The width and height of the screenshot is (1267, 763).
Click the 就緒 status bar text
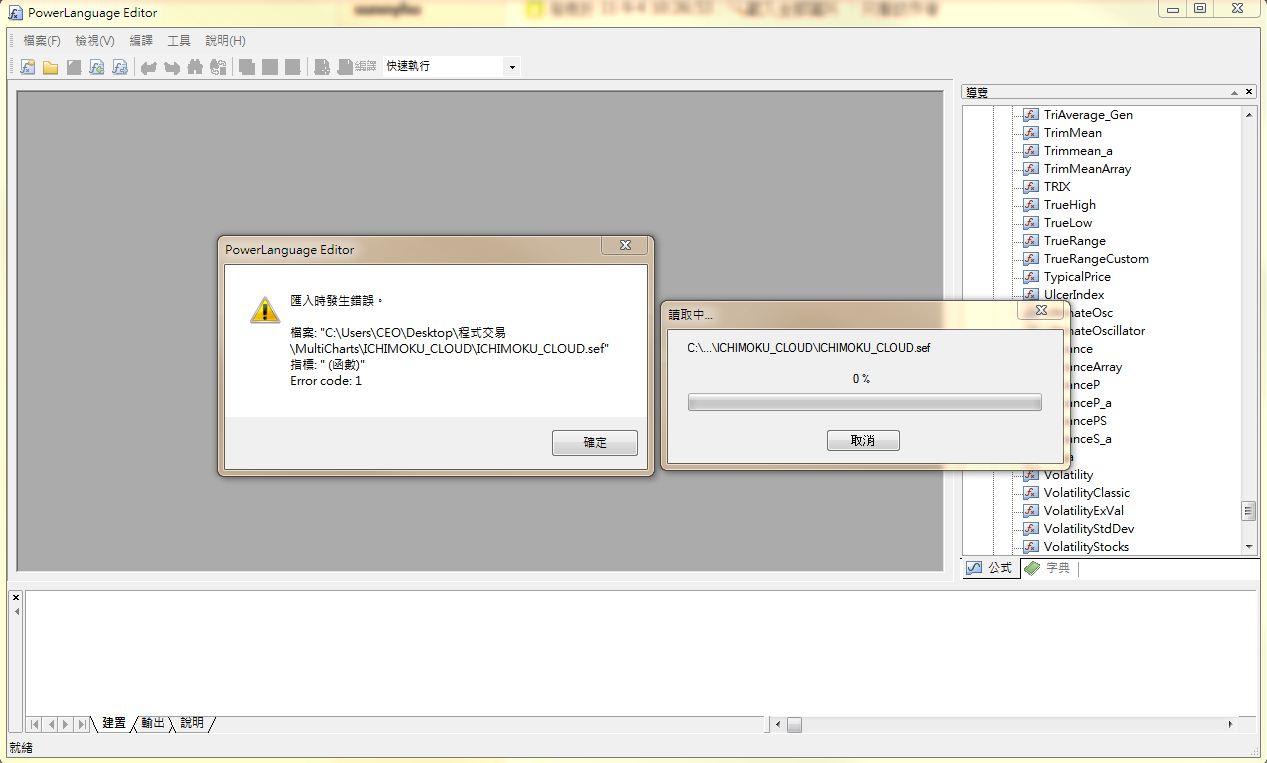(21, 748)
